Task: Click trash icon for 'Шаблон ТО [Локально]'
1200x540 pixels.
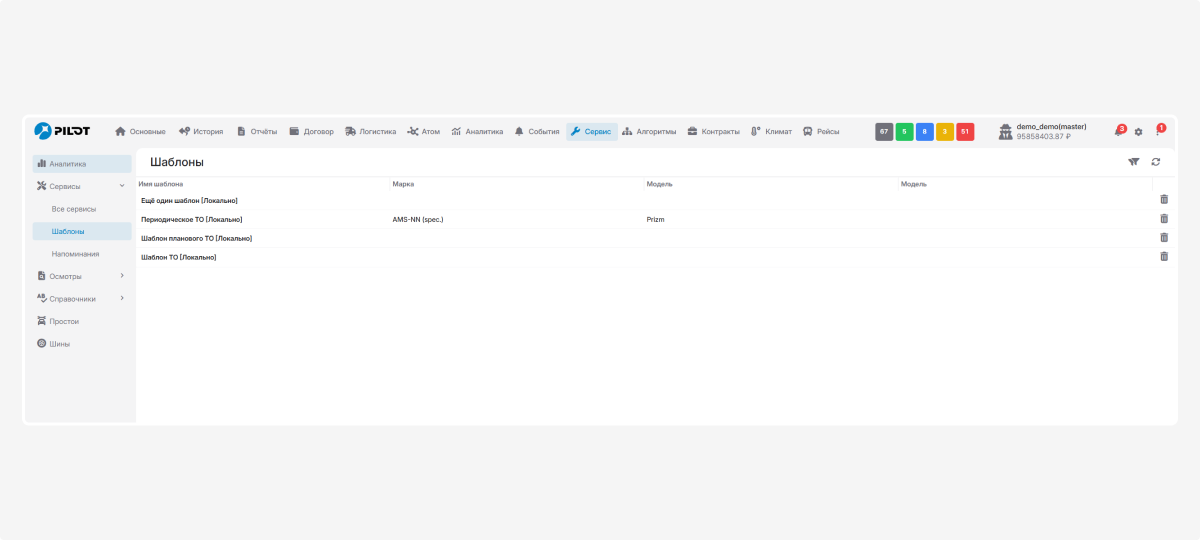Action: coord(1163,257)
